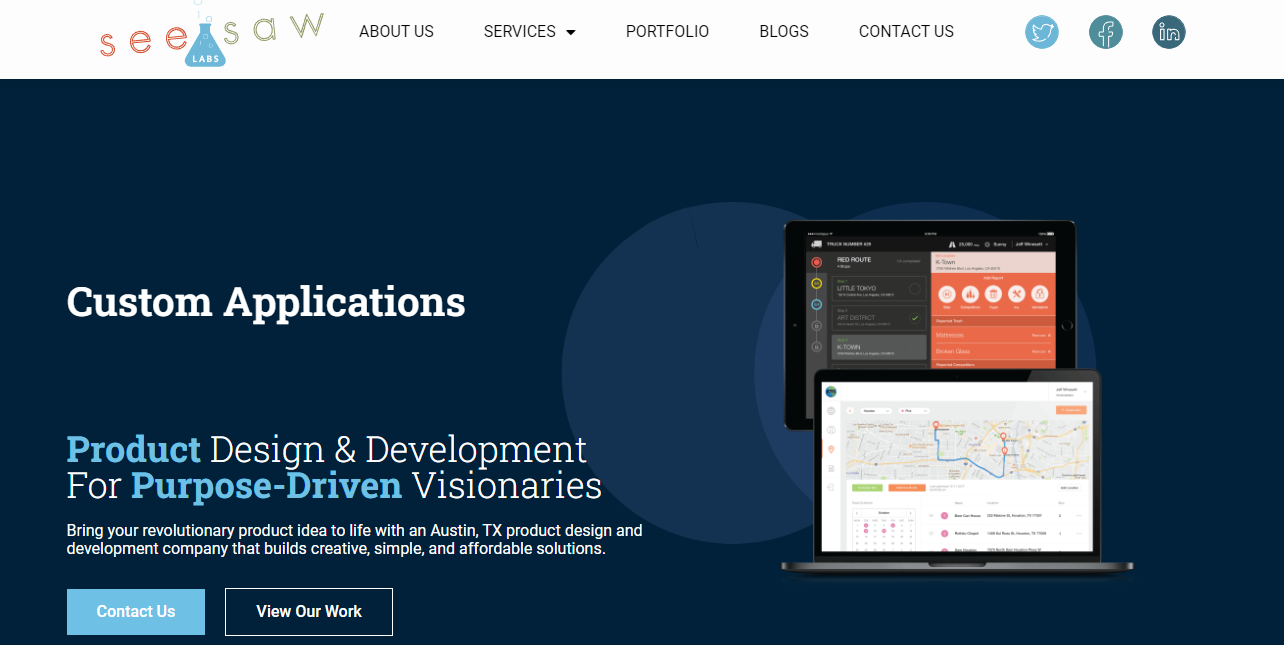1284x645 pixels.
Task: Click the View Our Work button
Action: [x=309, y=612]
